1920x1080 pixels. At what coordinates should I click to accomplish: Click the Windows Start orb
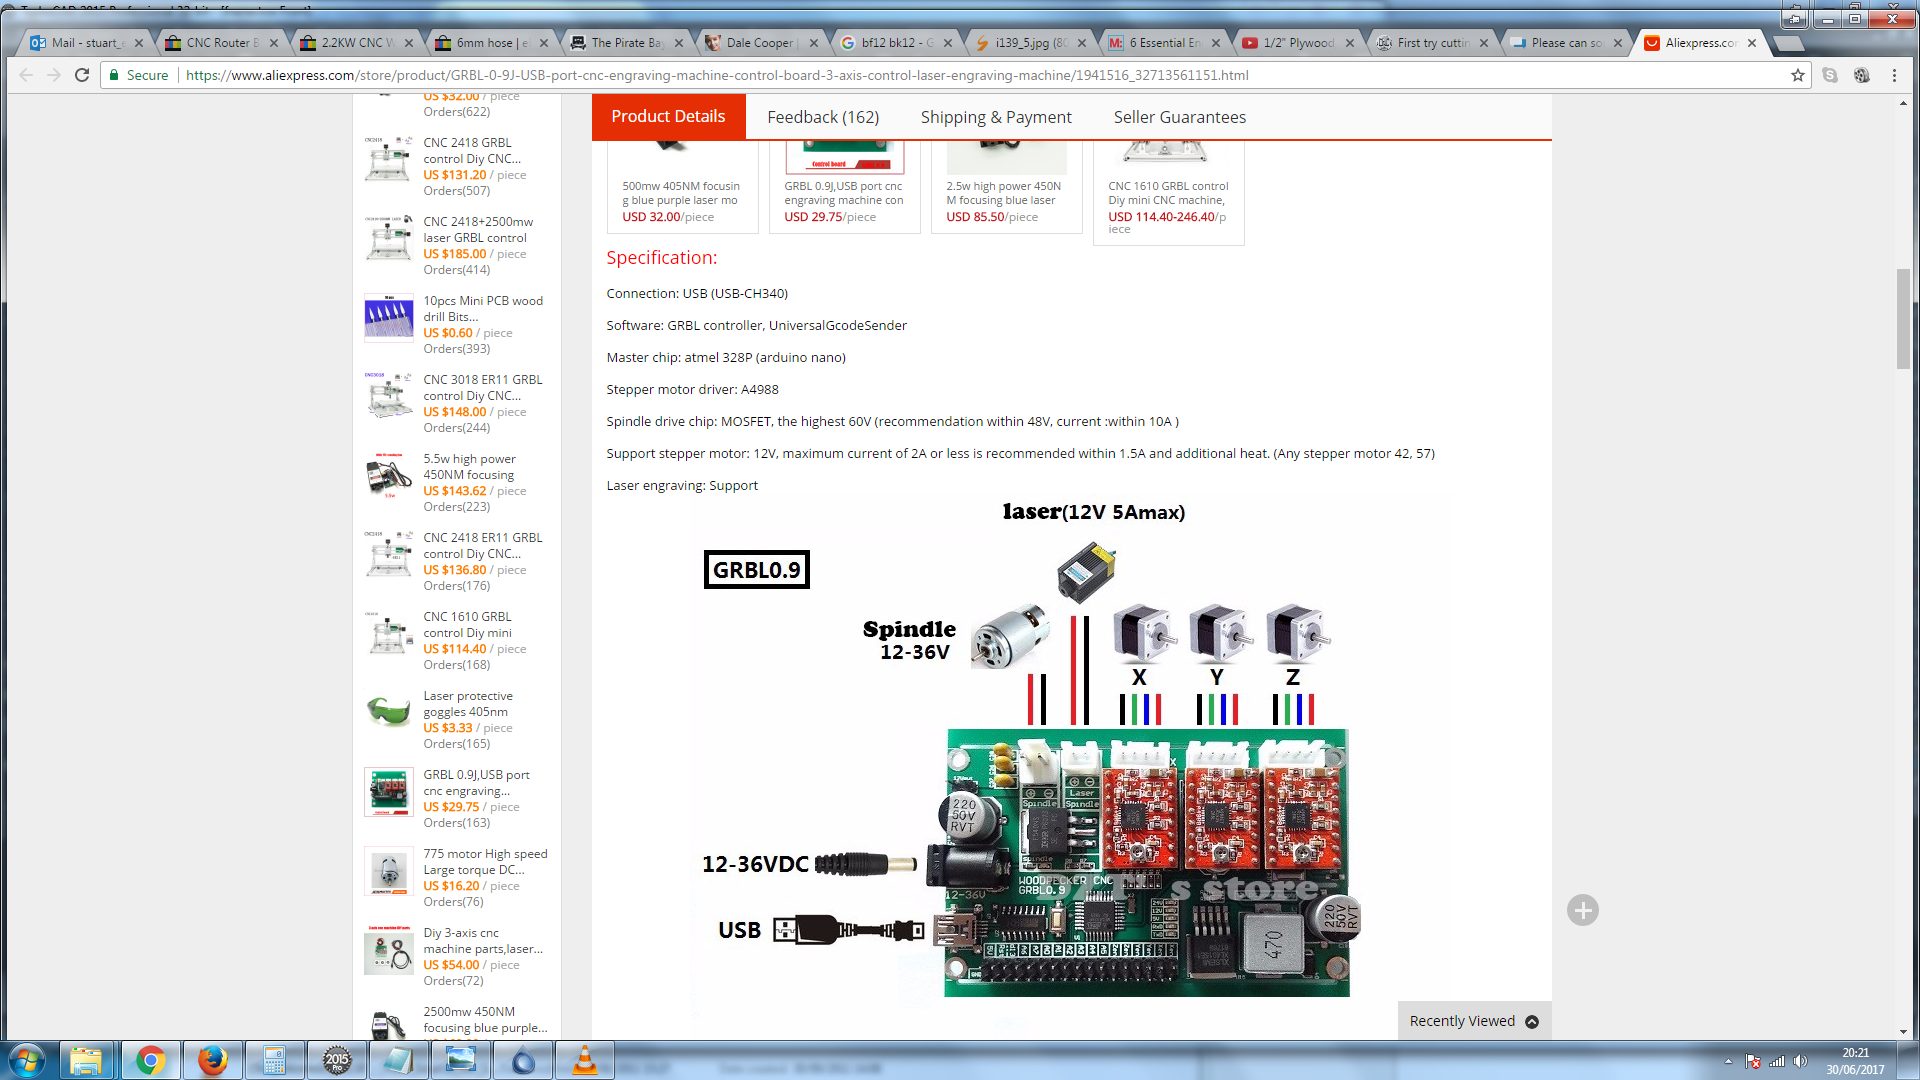point(27,1060)
